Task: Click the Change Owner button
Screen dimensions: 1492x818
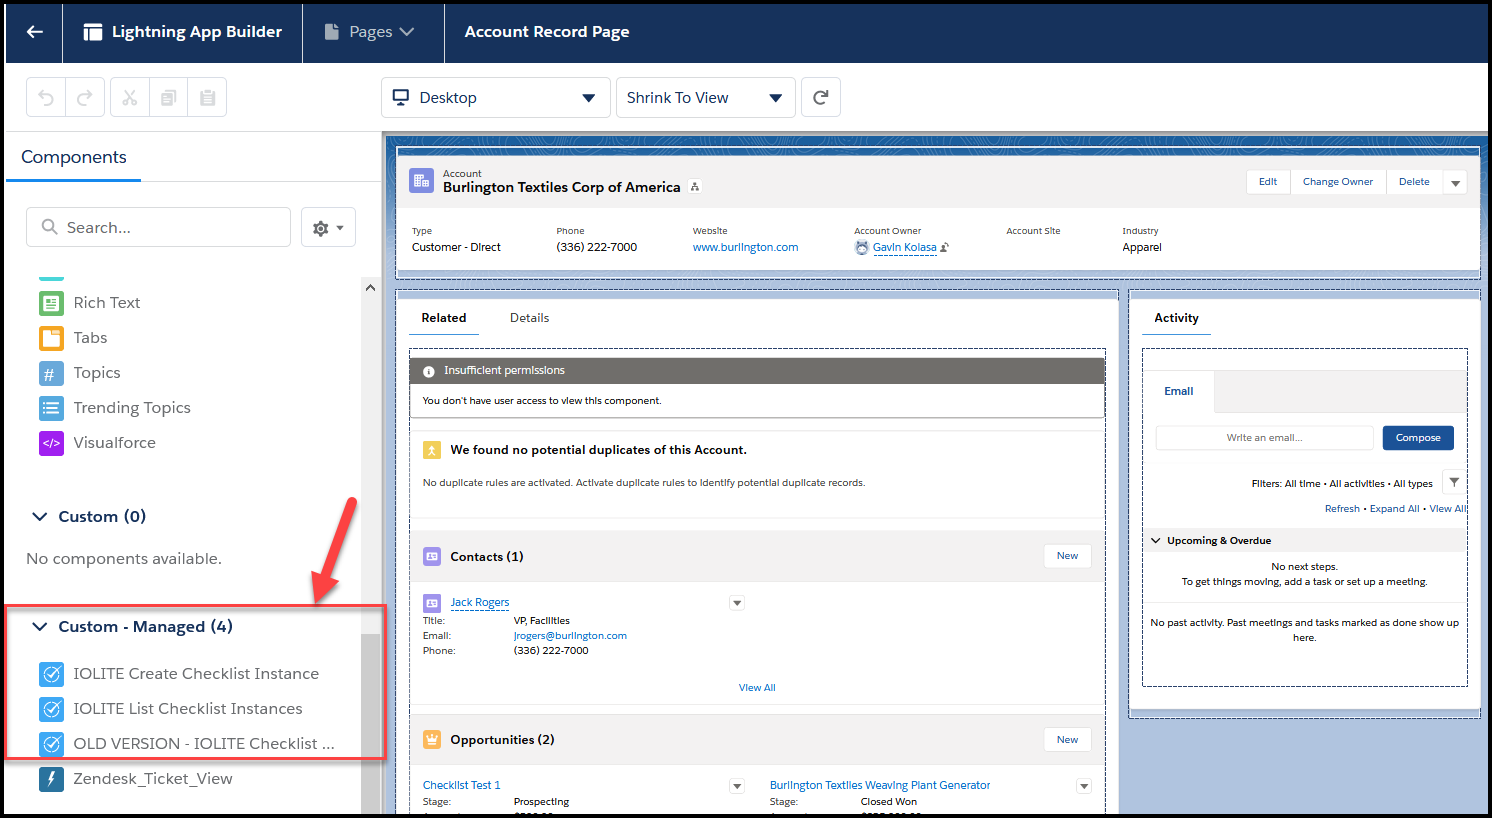Action: pyautogui.click(x=1338, y=181)
